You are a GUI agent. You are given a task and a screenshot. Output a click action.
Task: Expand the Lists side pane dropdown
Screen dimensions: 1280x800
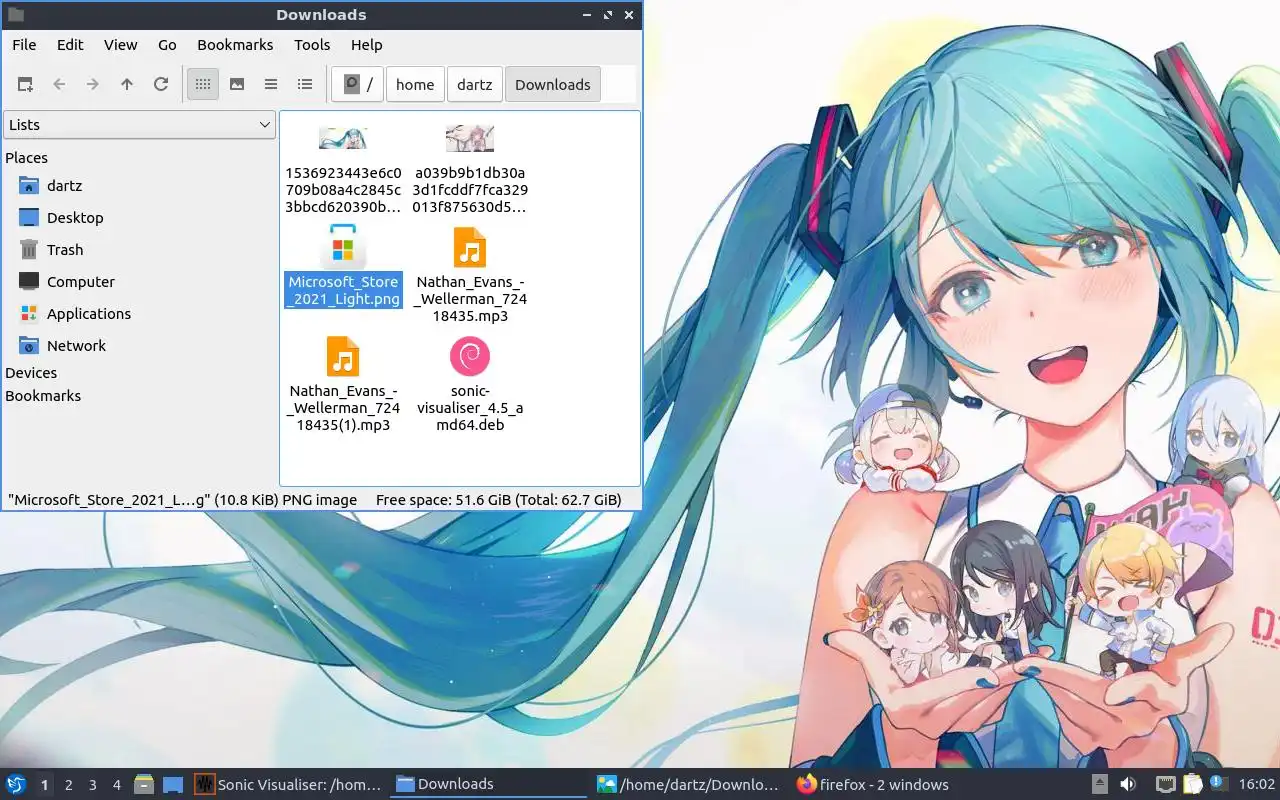(140, 125)
